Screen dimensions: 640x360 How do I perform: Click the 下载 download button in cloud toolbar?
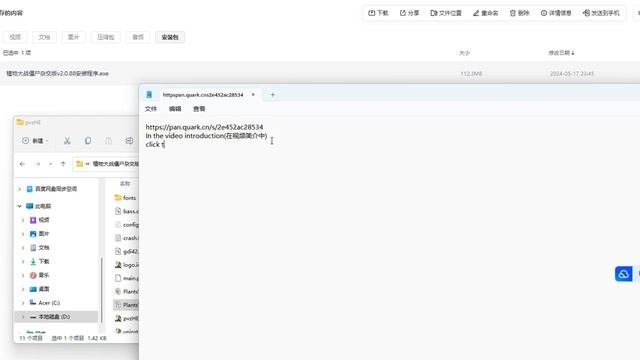[378, 13]
